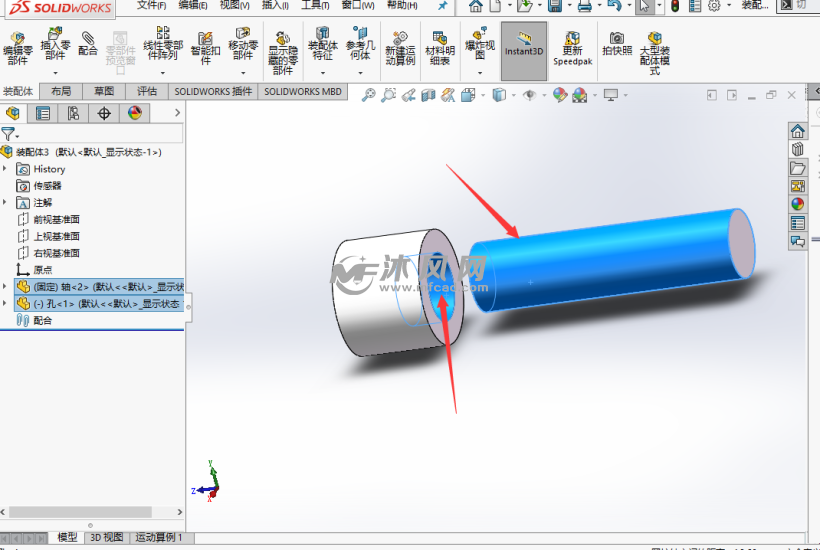Screen dimensions: 820x550
Task: Click the Zoom to Fit view icon
Action: point(369,95)
